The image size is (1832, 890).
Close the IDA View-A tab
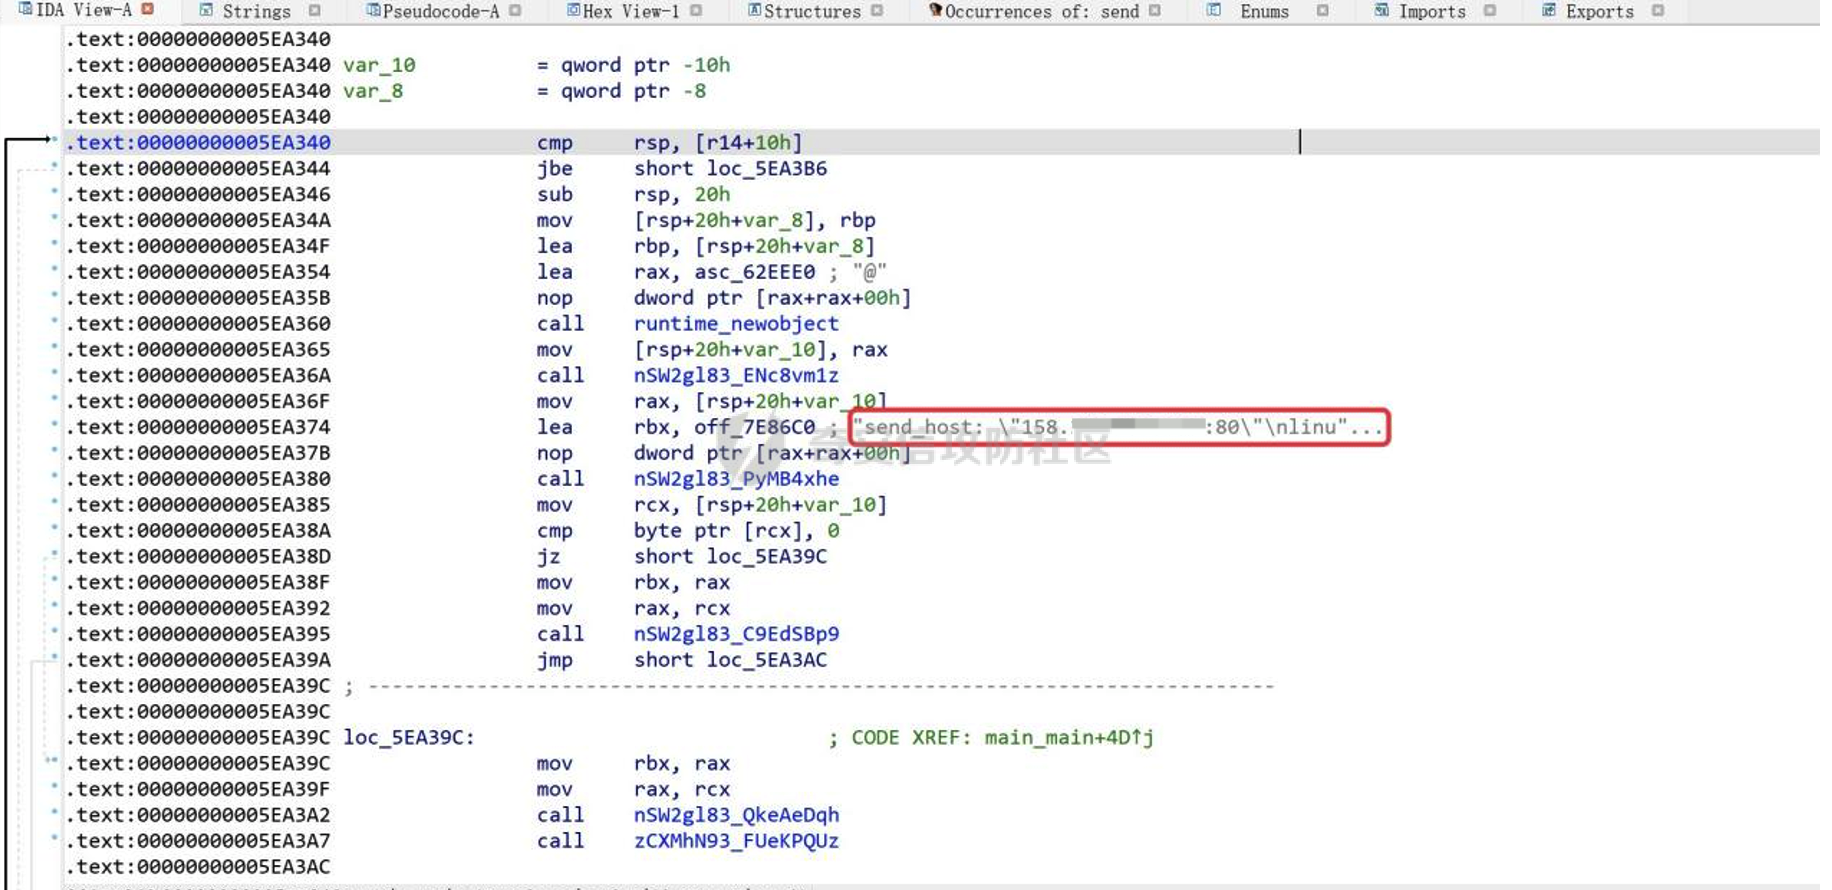coord(148,10)
